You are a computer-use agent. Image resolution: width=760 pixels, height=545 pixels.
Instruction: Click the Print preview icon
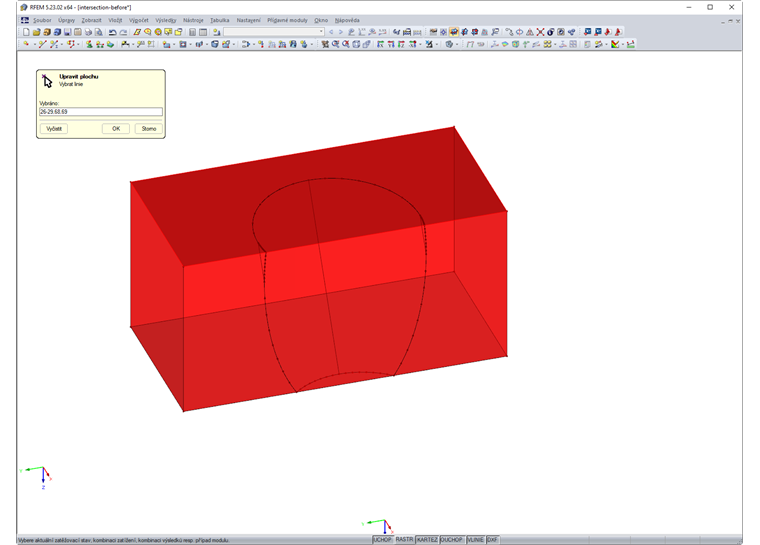pyautogui.click(x=98, y=32)
